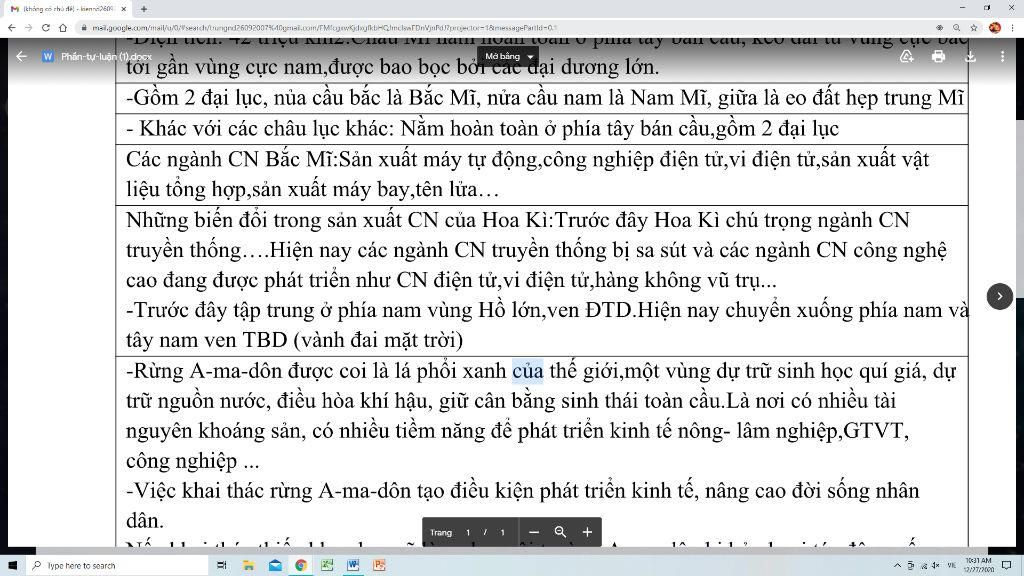The image size is (1024, 576).
Task: Open PowerPoint from the taskbar
Action: point(379,566)
